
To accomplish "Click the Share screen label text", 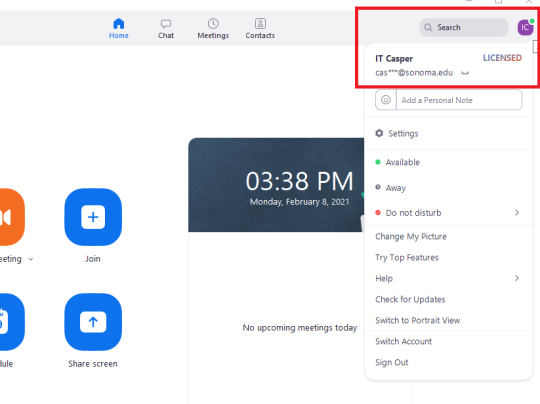I will point(93,364).
